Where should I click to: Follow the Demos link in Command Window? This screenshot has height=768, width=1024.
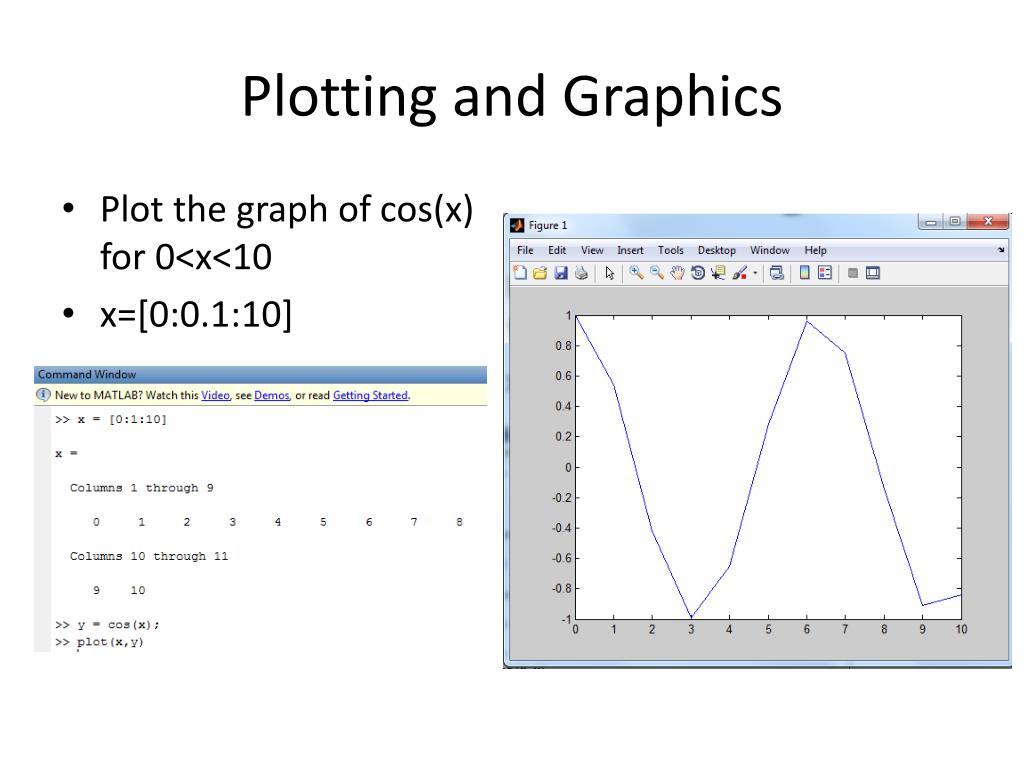[272, 395]
